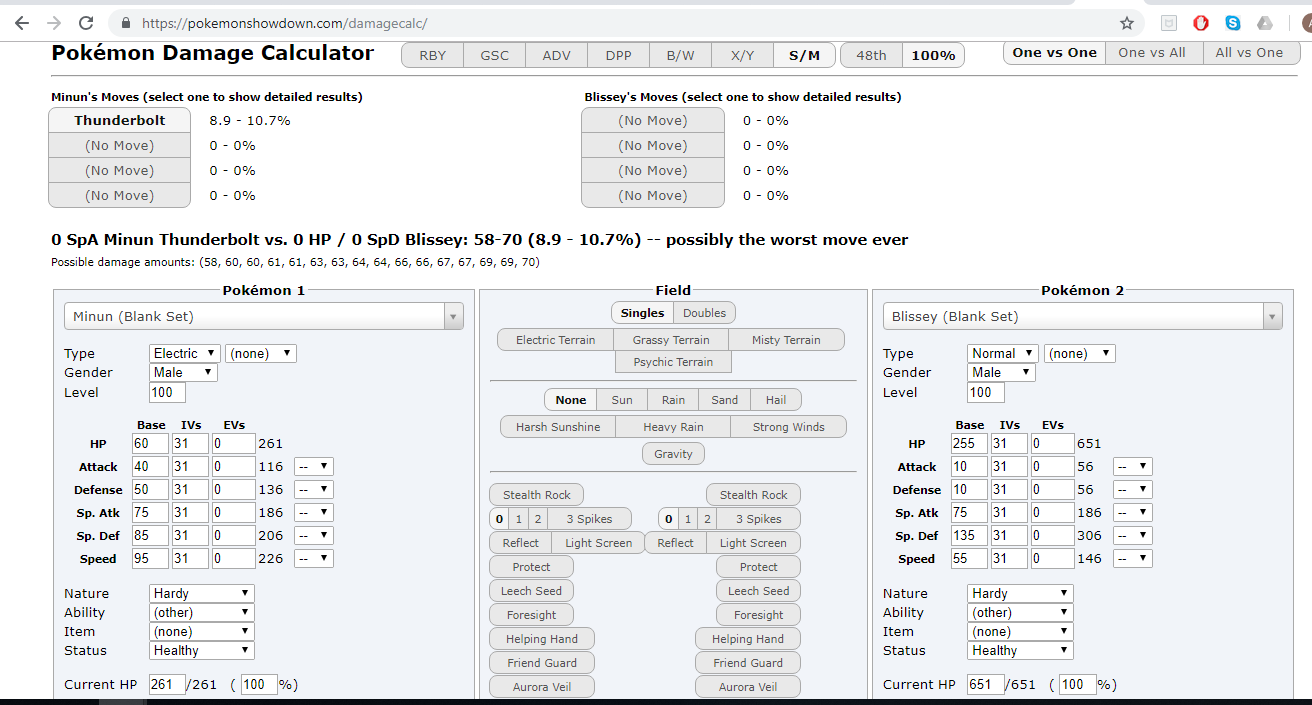Click the 'possibly the worst move ever' result

(x=787, y=240)
